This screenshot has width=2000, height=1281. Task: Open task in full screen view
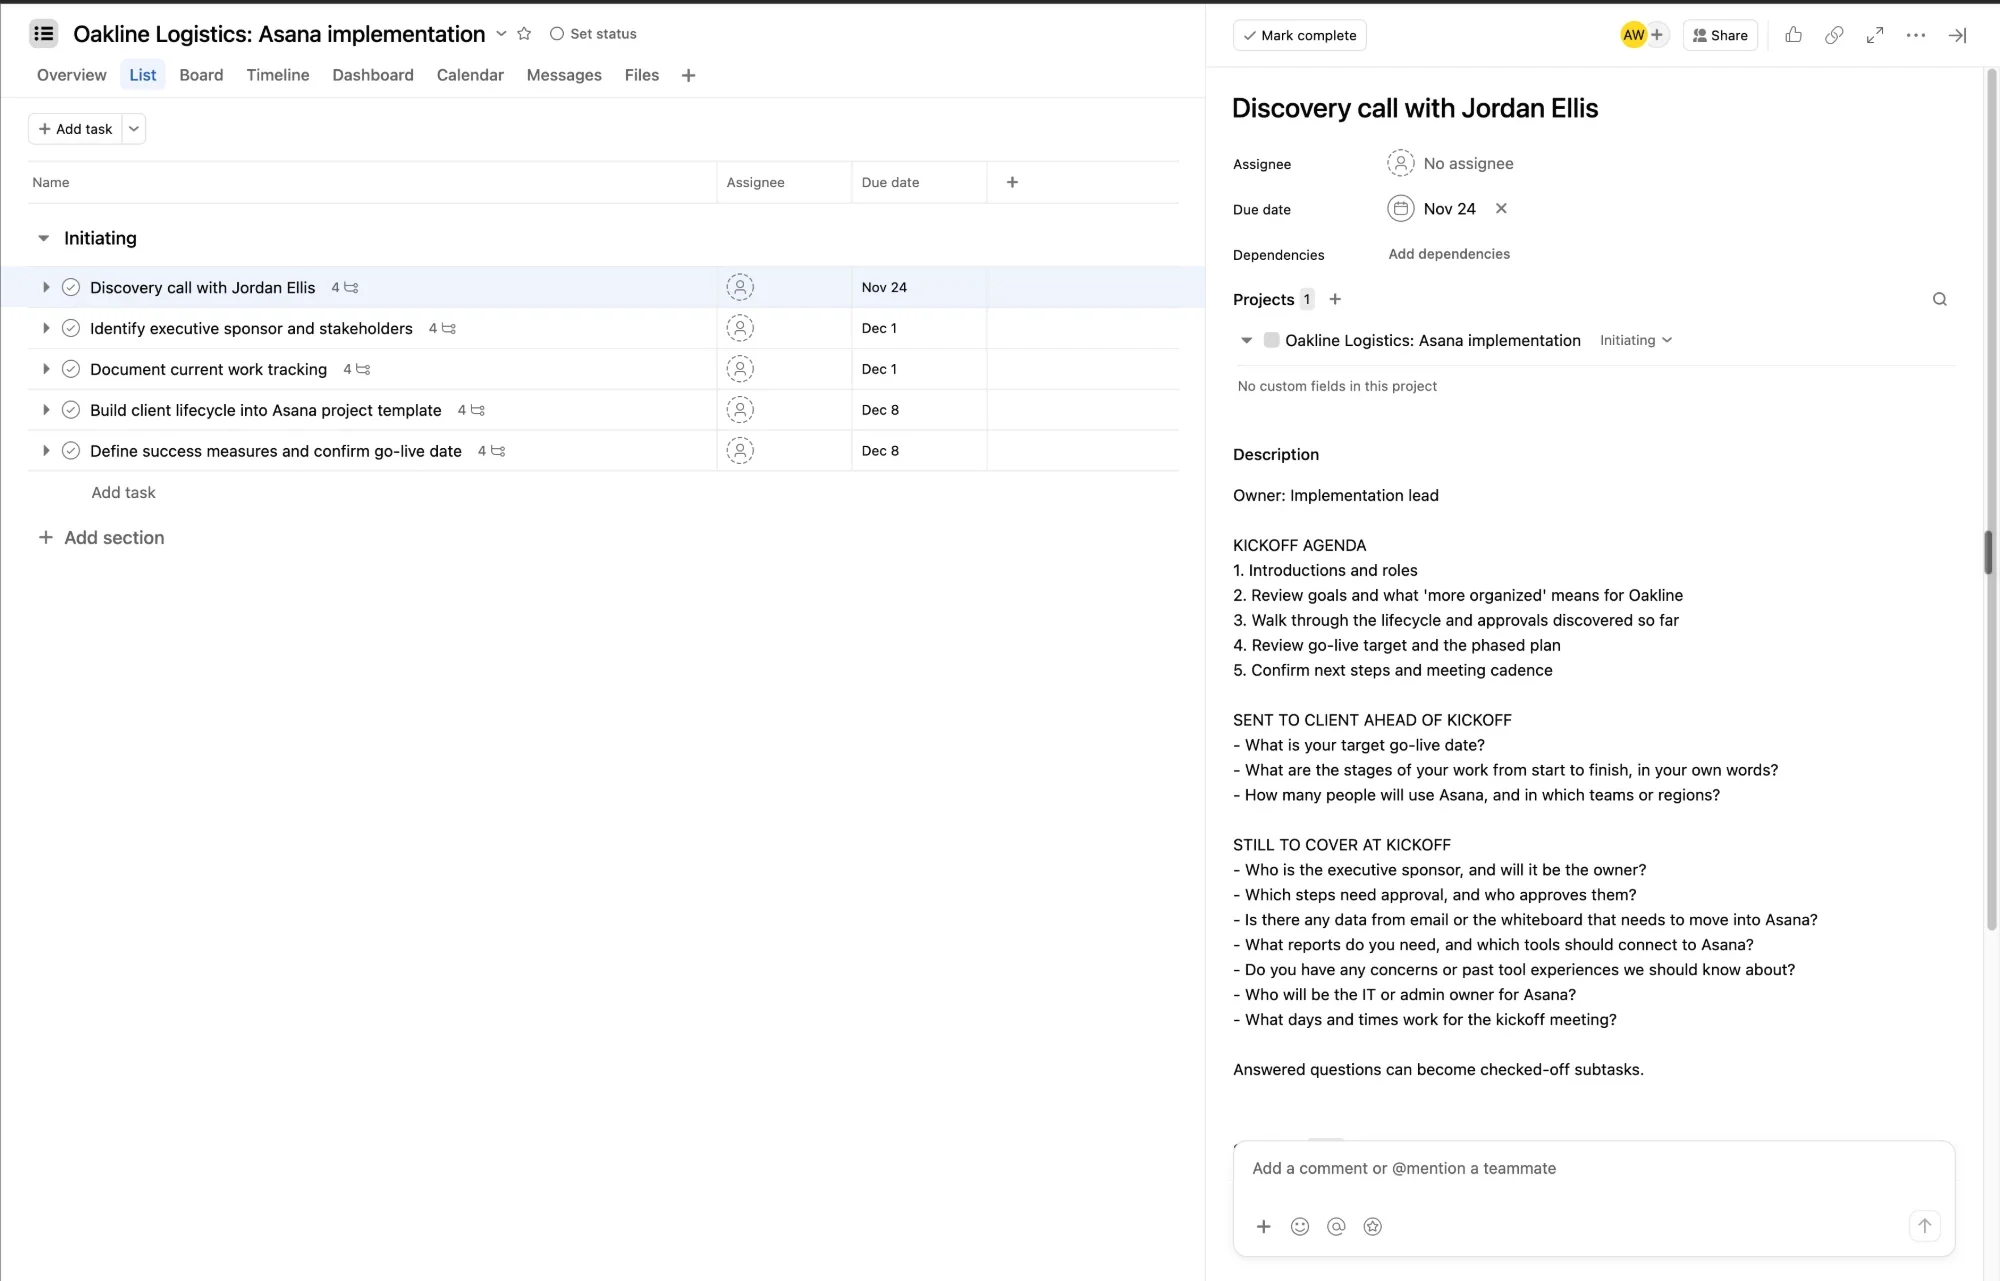(x=1875, y=35)
